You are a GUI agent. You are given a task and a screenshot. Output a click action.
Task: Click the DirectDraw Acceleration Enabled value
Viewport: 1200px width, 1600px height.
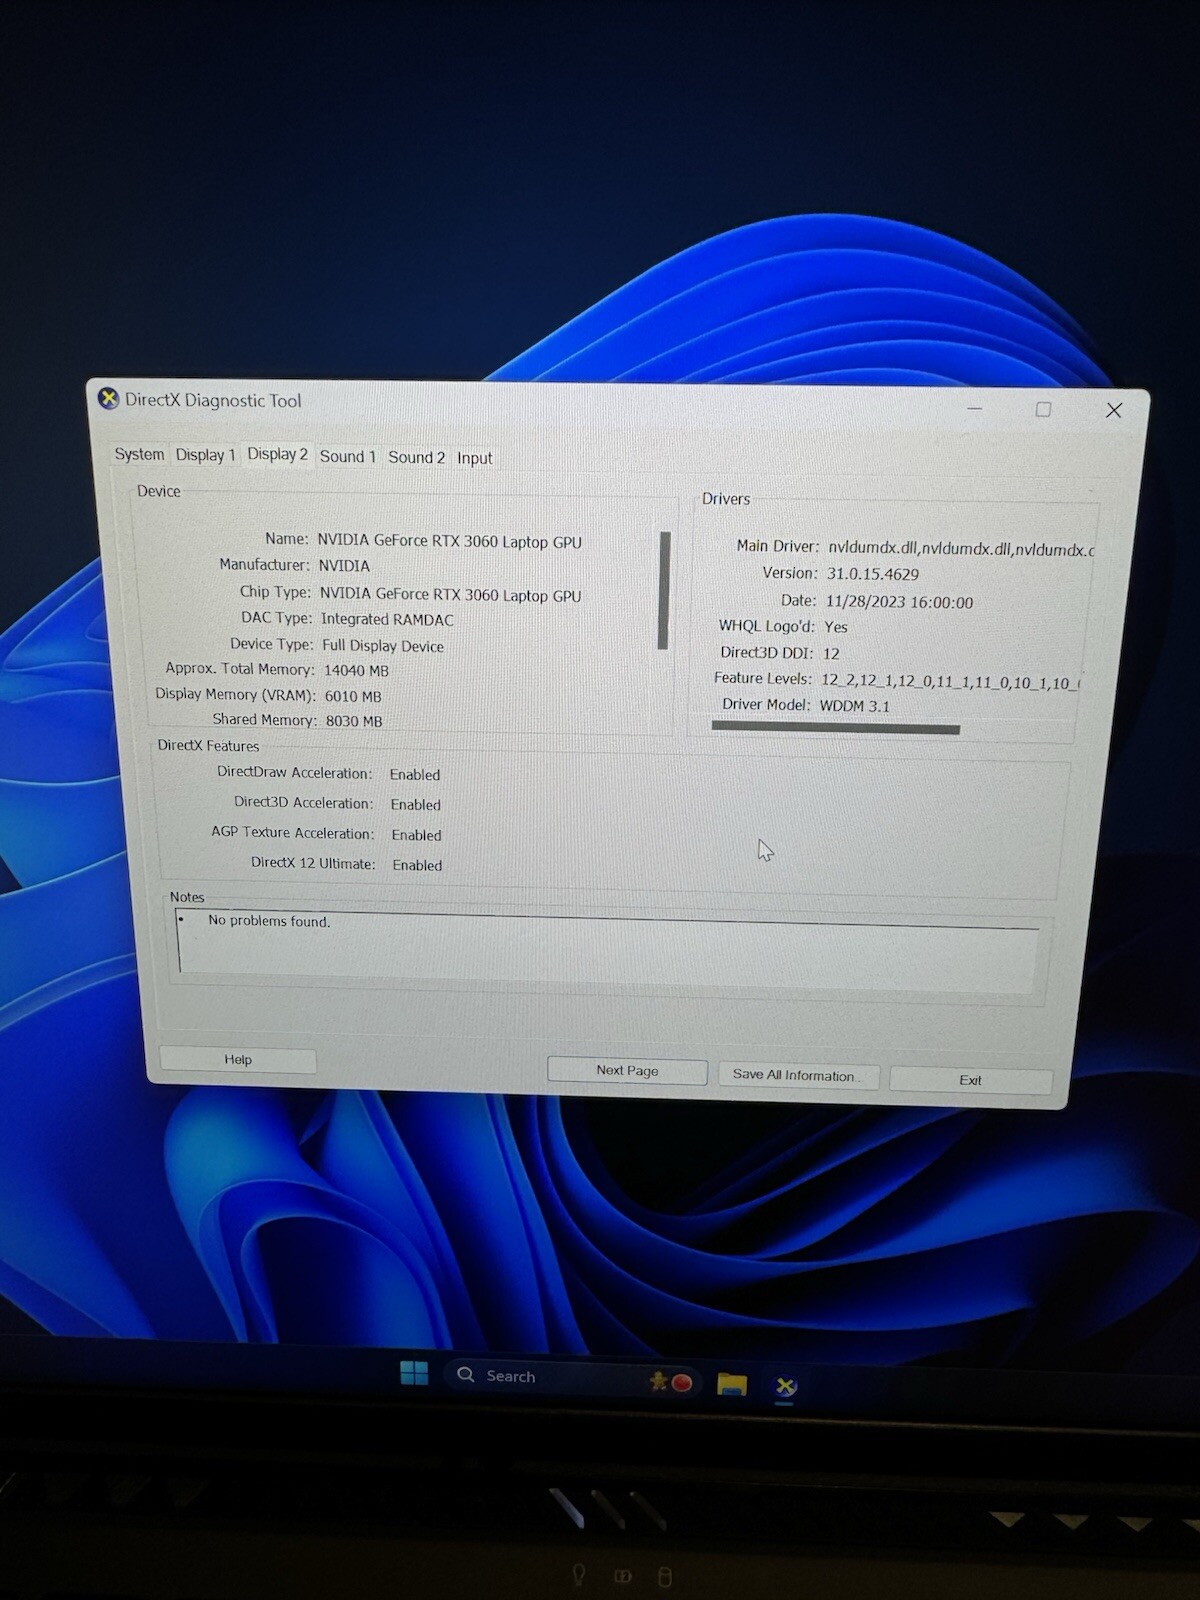415,775
